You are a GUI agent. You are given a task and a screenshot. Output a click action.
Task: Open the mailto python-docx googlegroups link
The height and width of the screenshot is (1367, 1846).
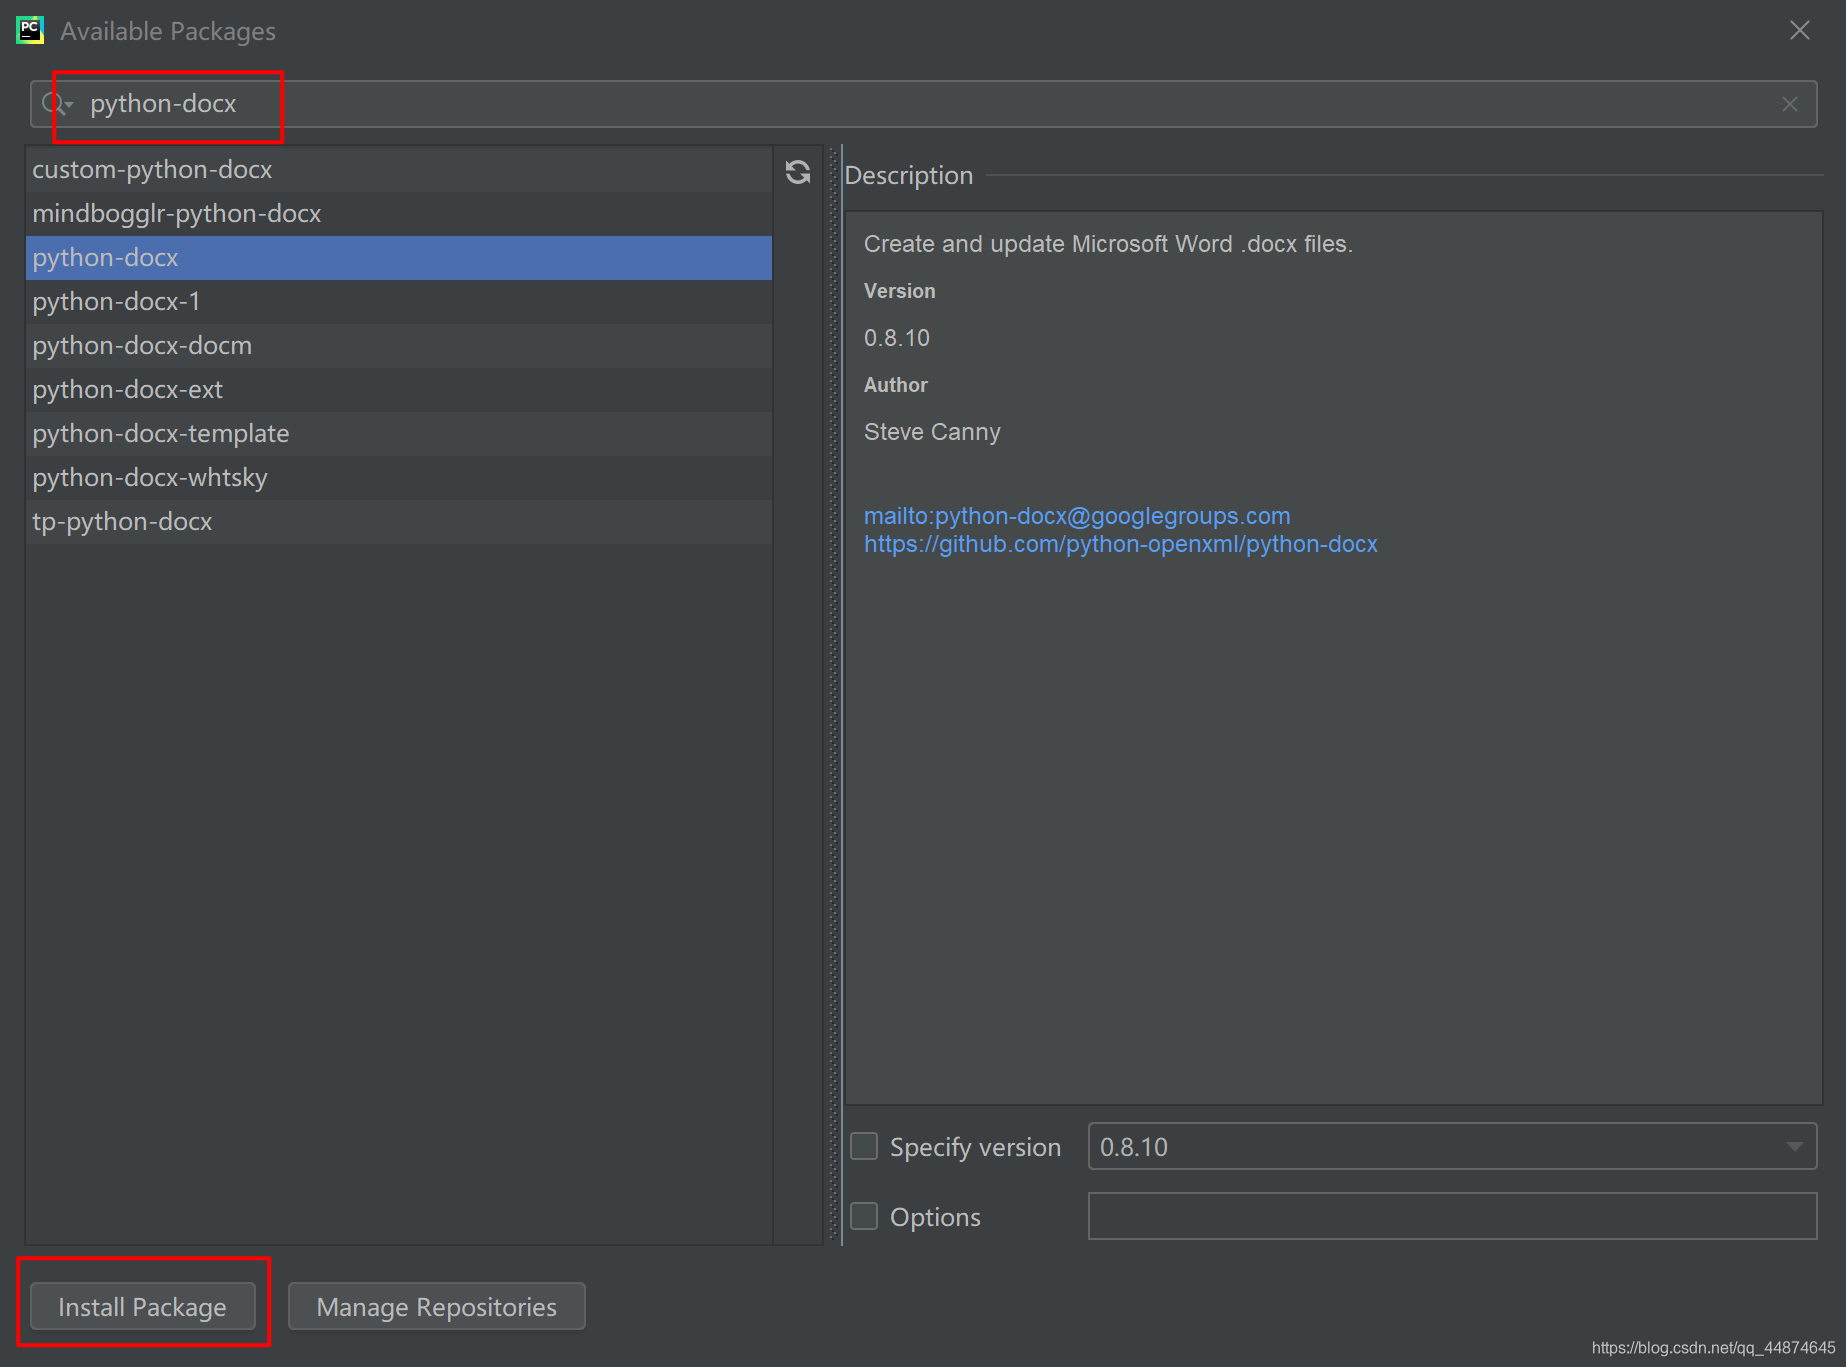click(x=1077, y=516)
